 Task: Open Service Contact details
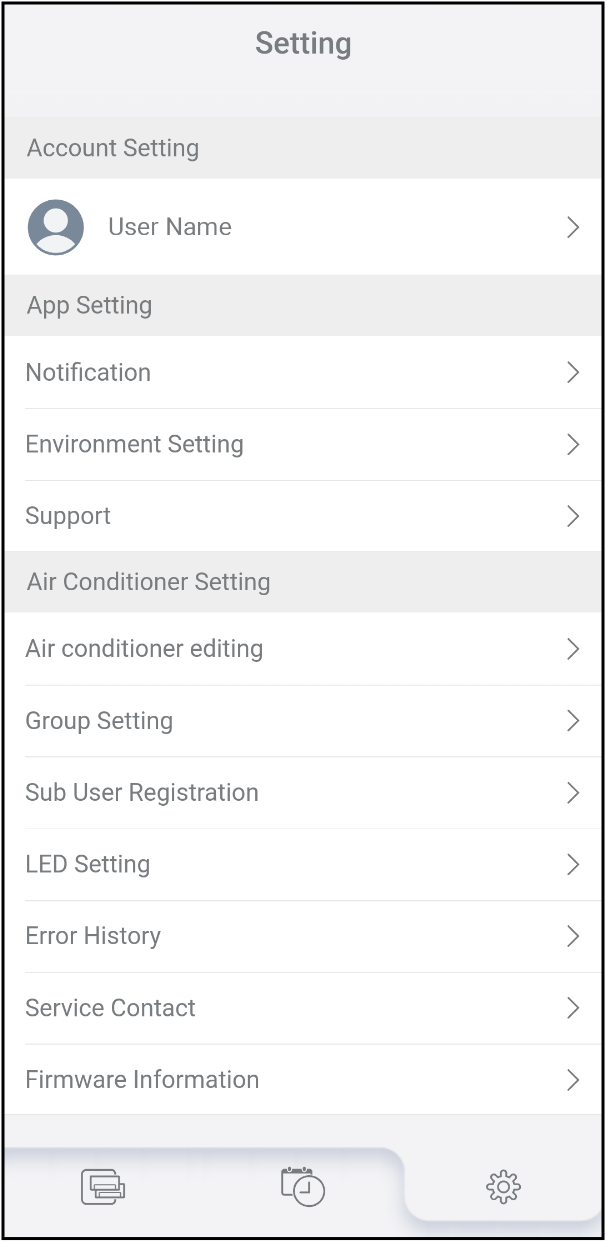click(110, 1009)
